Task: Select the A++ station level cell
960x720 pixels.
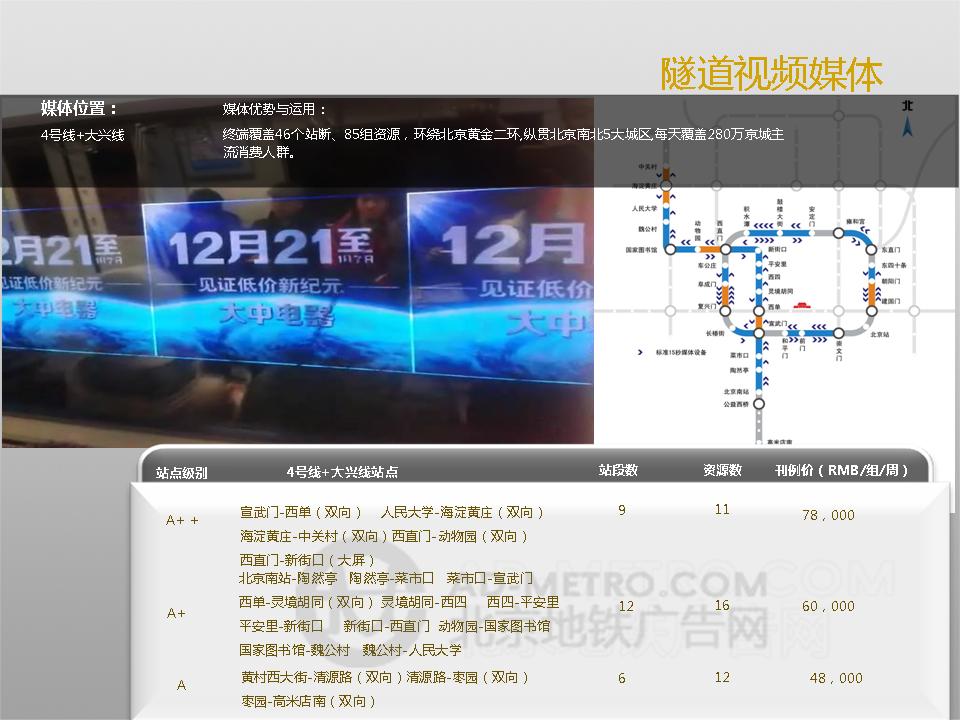Action: click(x=182, y=520)
